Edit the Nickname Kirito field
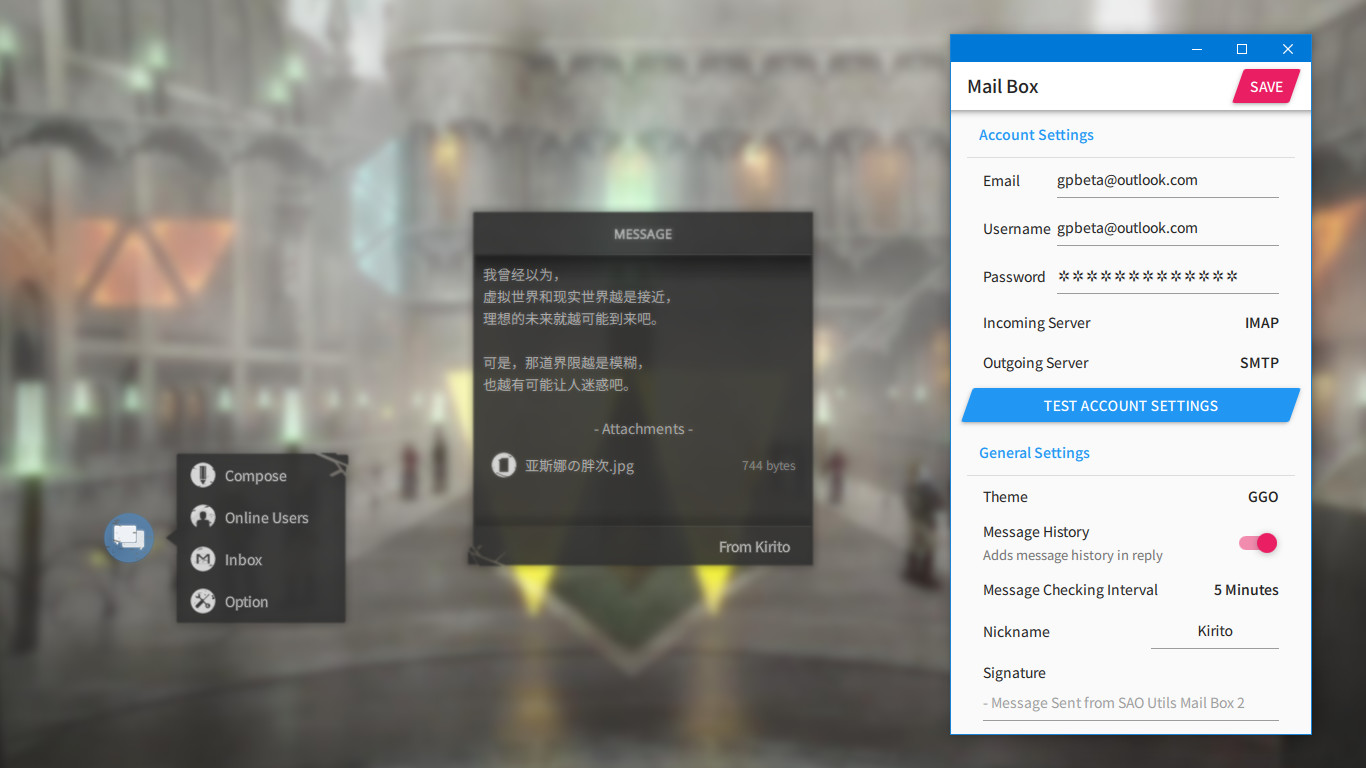 tap(1215, 631)
